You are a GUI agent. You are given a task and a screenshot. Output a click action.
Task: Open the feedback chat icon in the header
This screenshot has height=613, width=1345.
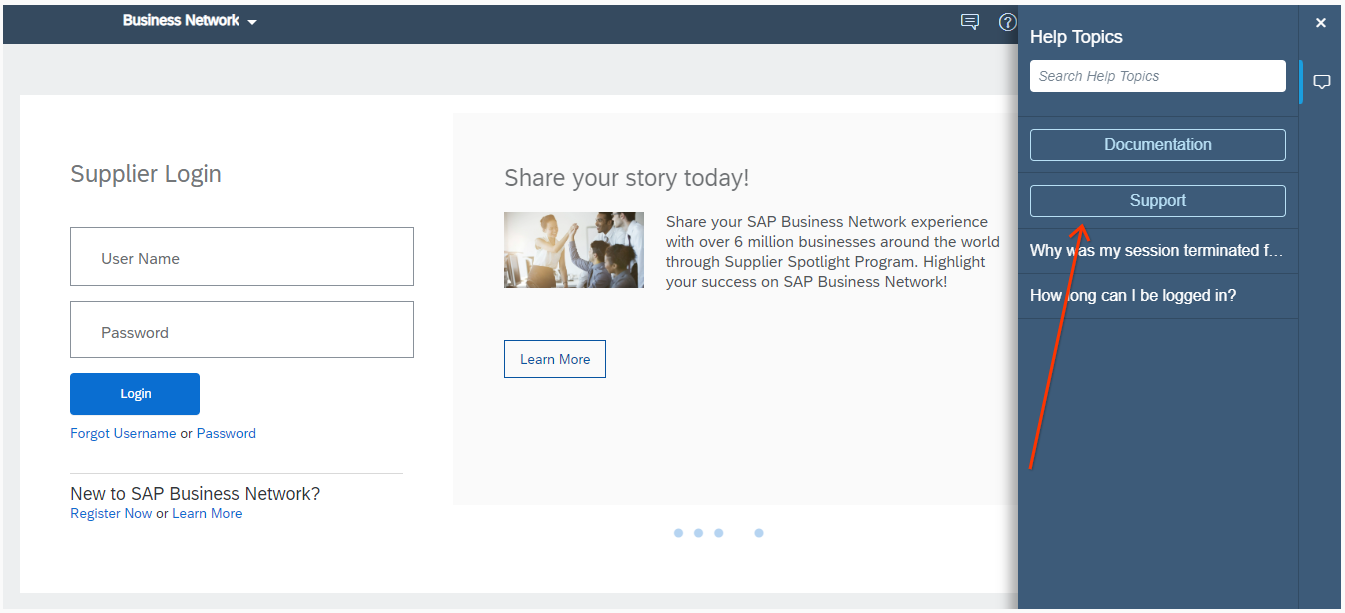point(969,21)
